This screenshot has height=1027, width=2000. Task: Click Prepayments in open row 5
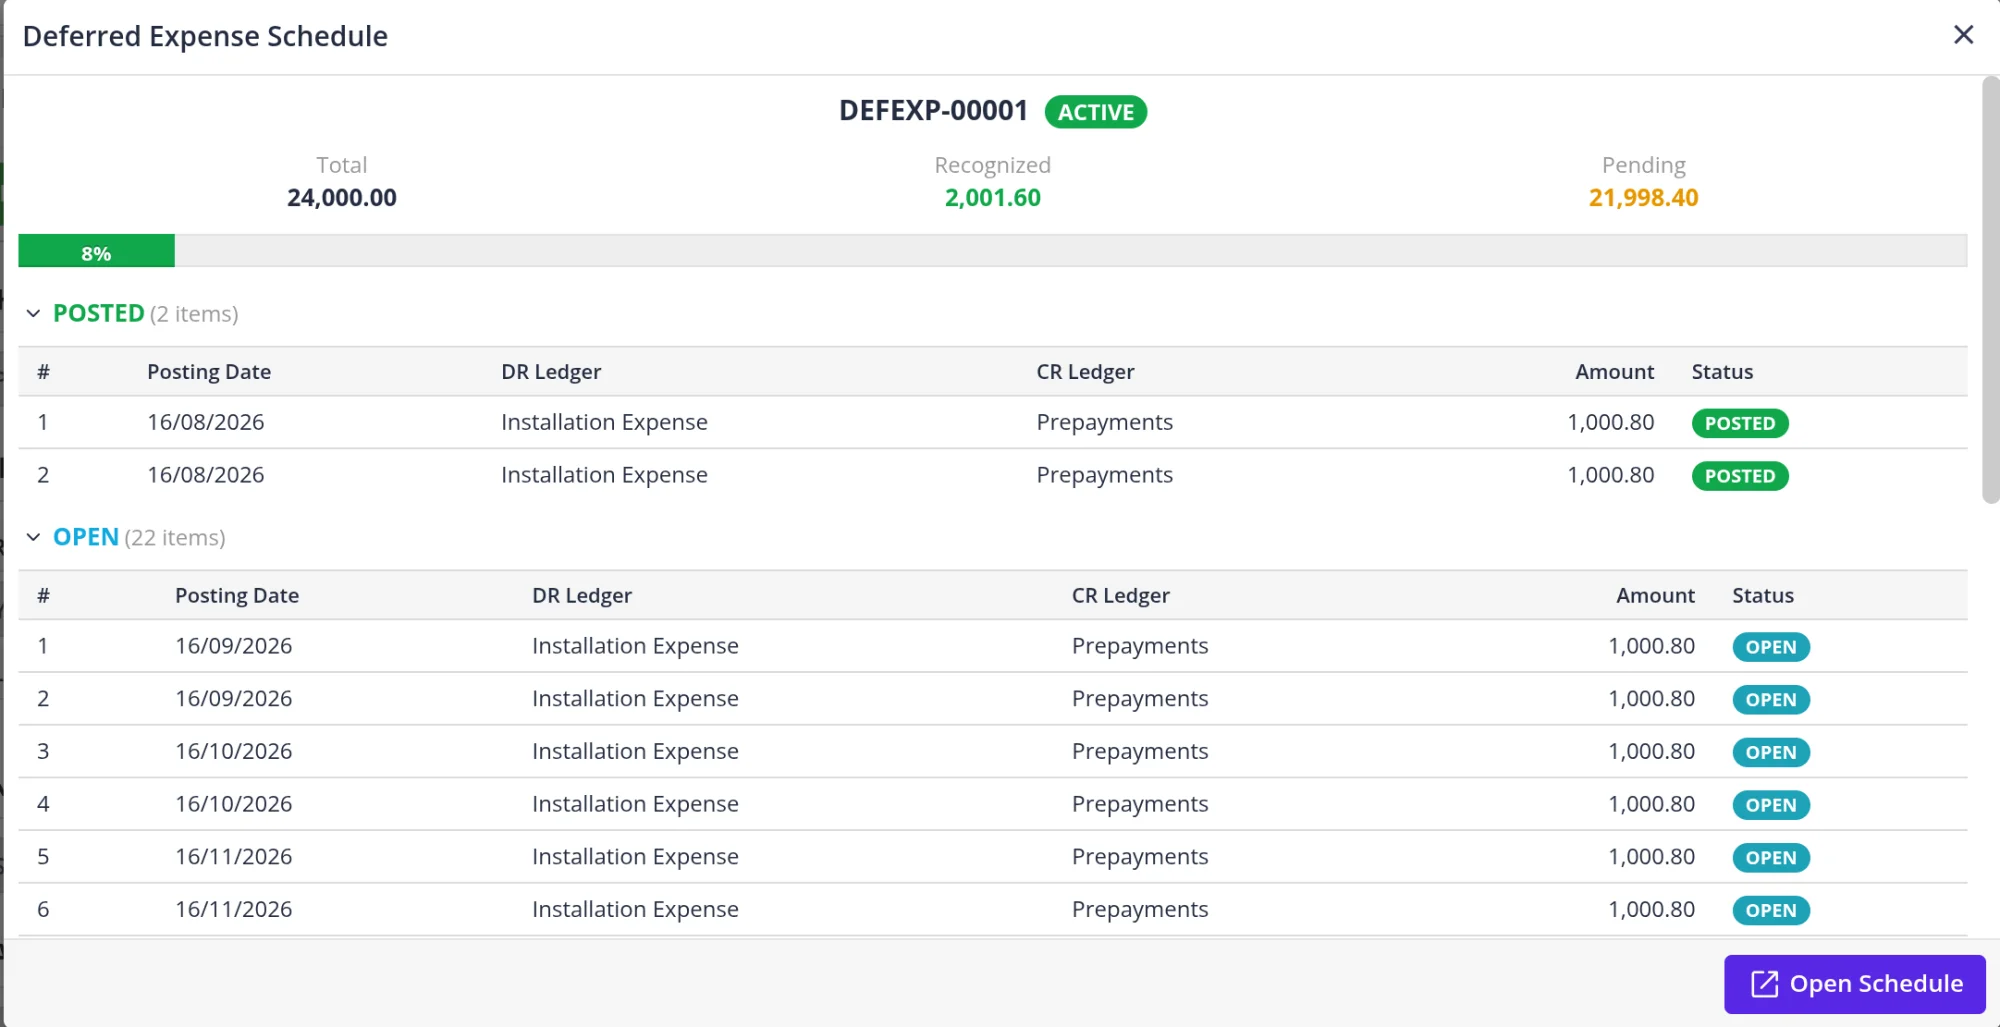(1140, 857)
